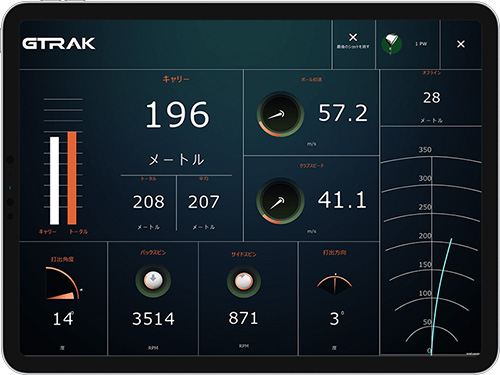Click the サイドスピン heading
This screenshot has width=500, height=375.
tap(244, 254)
